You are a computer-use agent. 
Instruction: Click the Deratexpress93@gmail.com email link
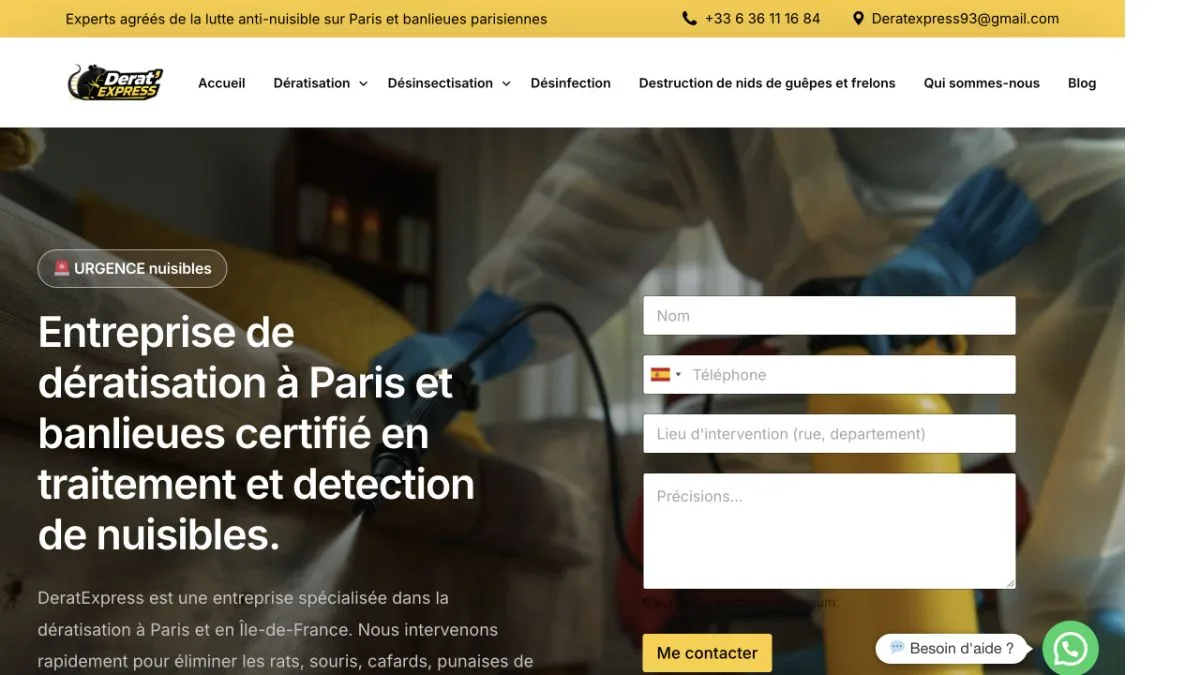965,18
